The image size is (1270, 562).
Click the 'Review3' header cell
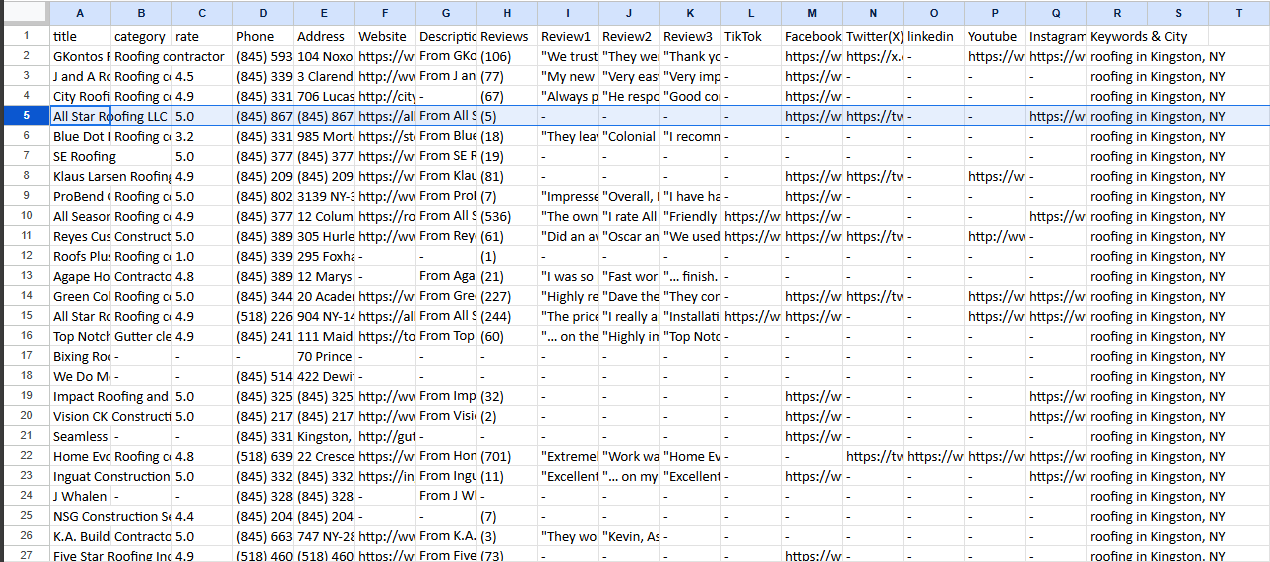(690, 36)
